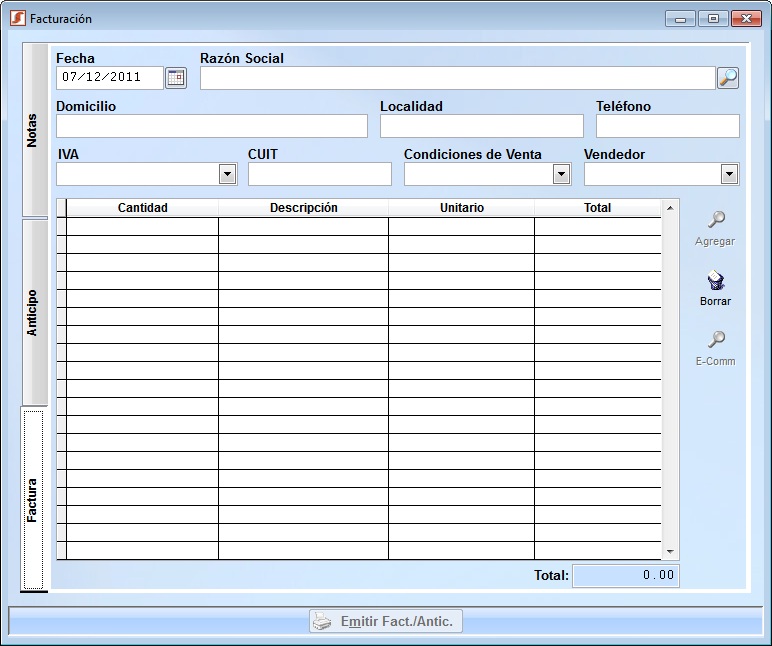Image resolution: width=772 pixels, height=646 pixels.
Task: Click the Facturación app icon in title bar
Action: tap(17, 18)
